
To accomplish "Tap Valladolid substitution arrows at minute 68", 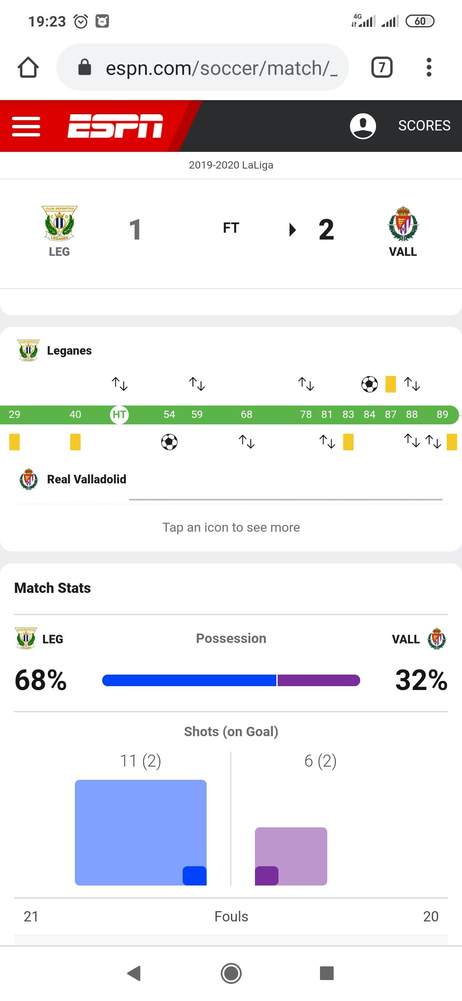I will coord(247,441).
